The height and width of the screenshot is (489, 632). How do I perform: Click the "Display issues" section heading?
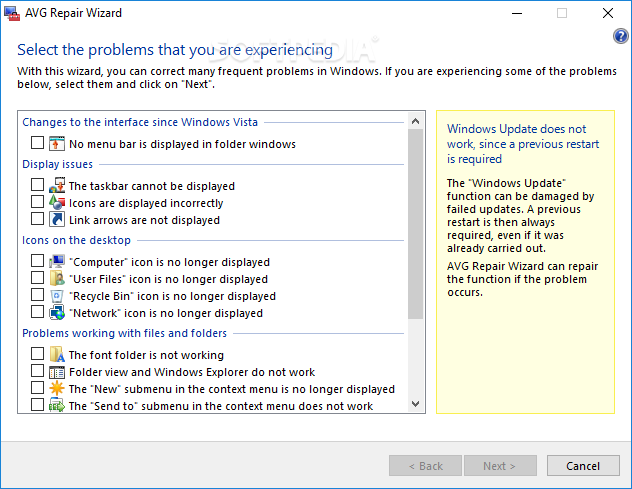click(x=57, y=164)
